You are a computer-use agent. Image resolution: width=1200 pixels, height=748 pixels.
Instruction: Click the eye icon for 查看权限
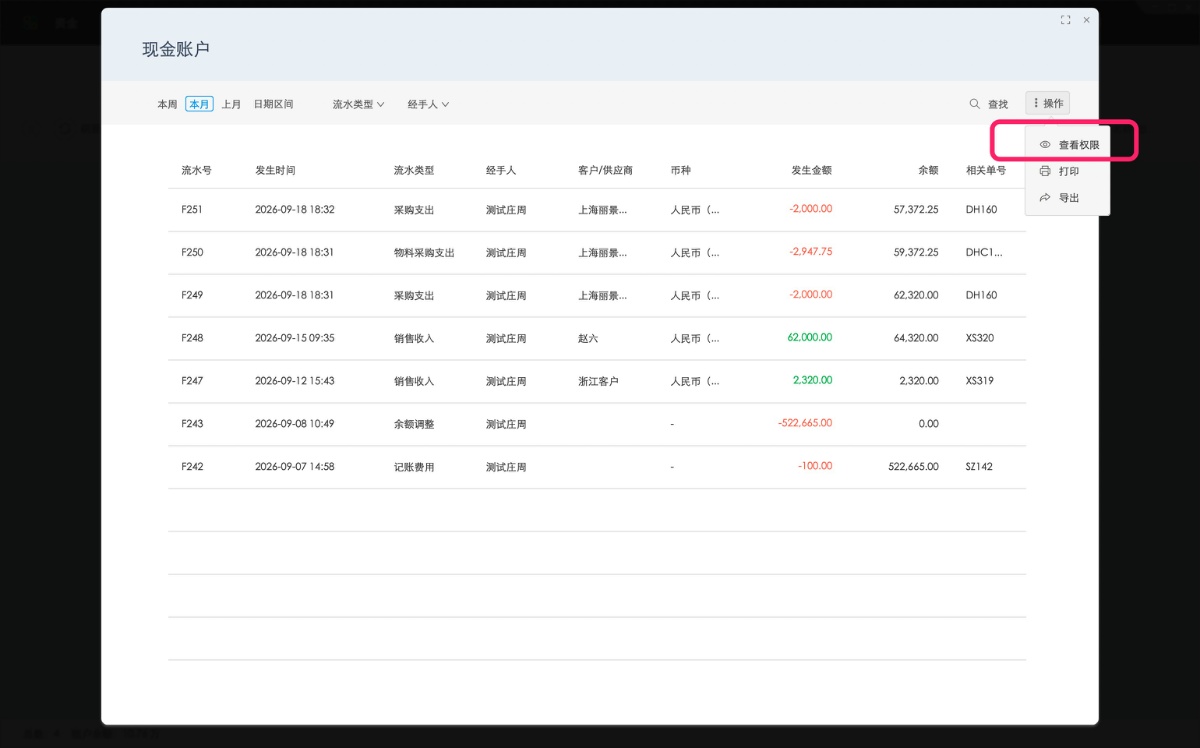(1045, 145)
